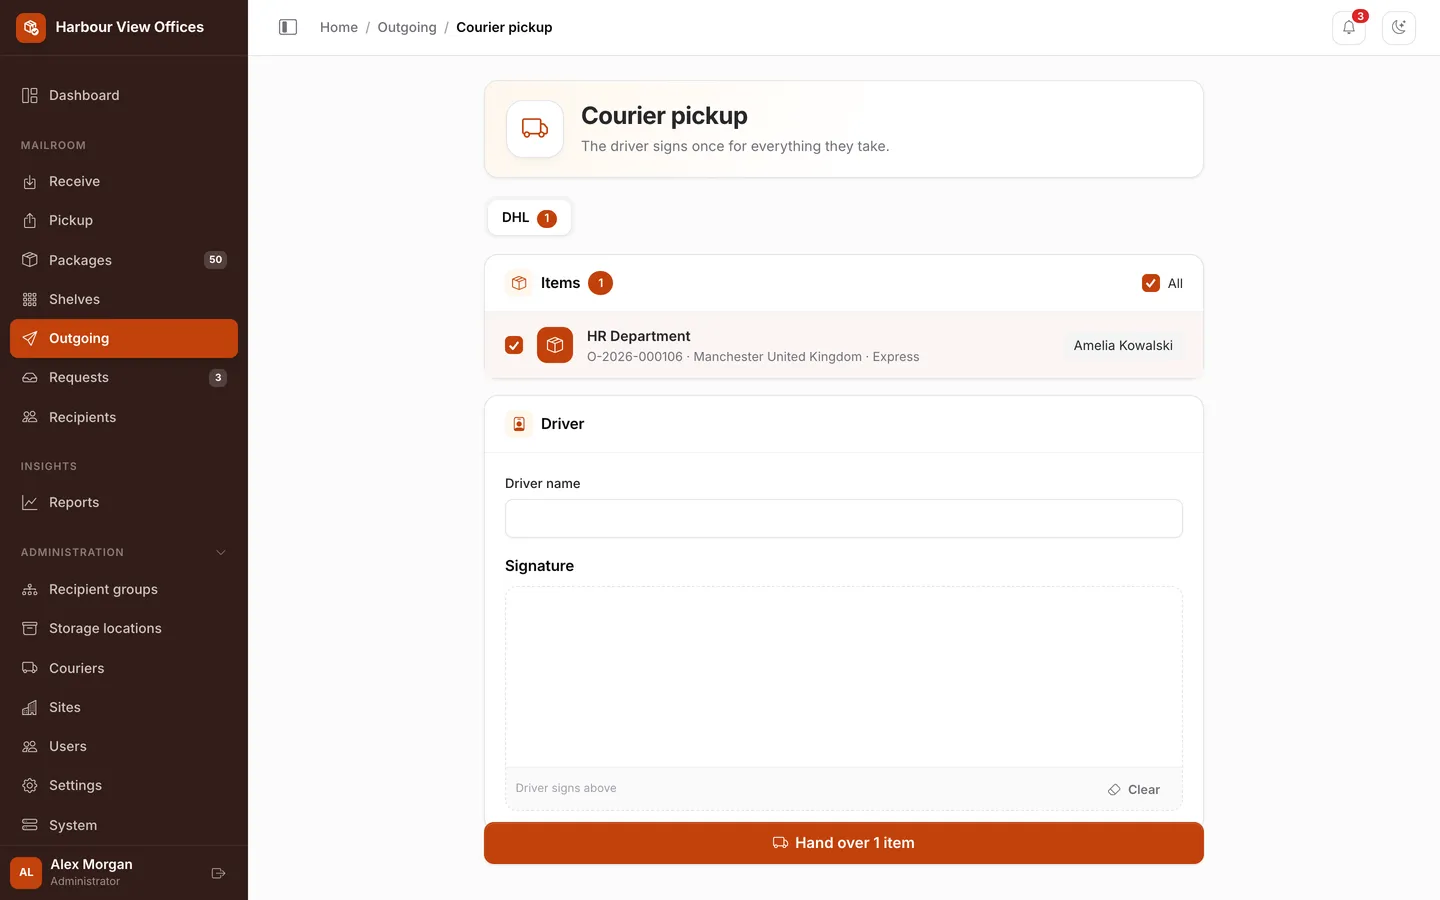
Task: Open Dashboard from sidebar
Action: [x=124, y=95]
